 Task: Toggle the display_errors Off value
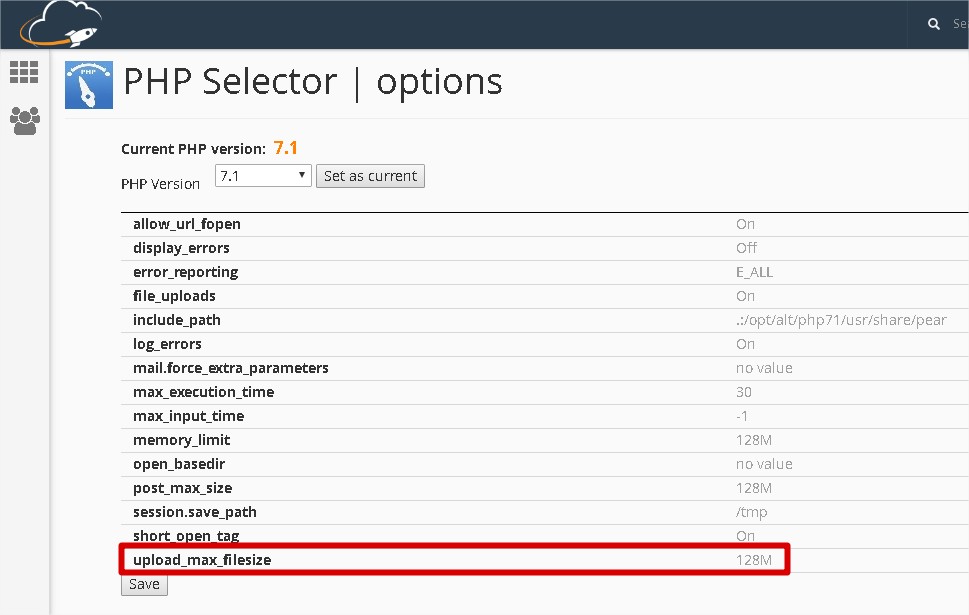[746, 248]
